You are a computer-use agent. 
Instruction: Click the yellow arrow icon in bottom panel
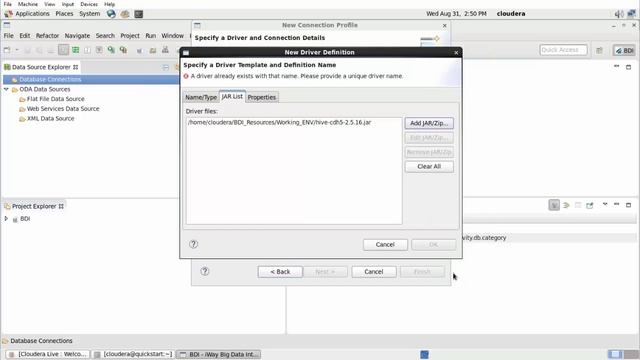[x=566, y=205]
